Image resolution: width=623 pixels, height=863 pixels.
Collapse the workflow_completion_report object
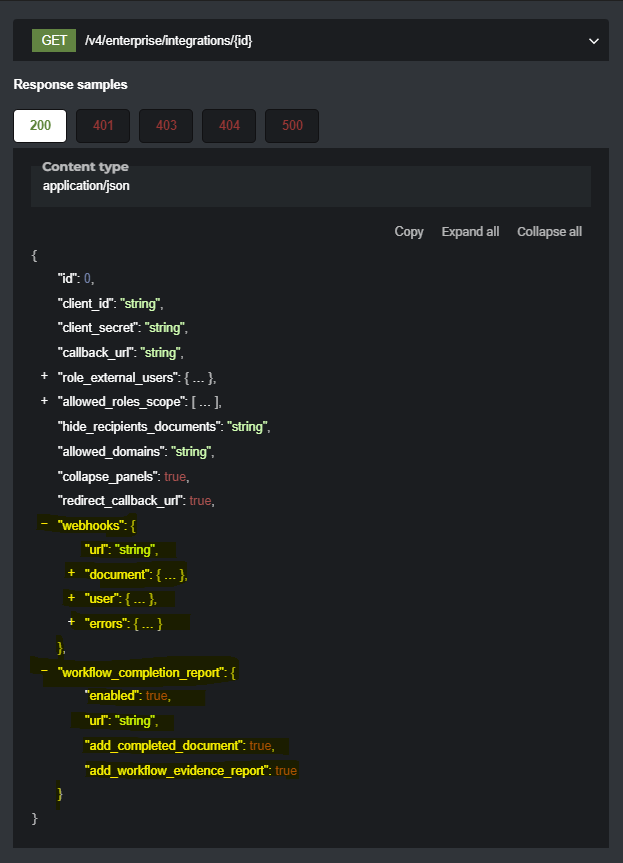(x=44, y=671)
